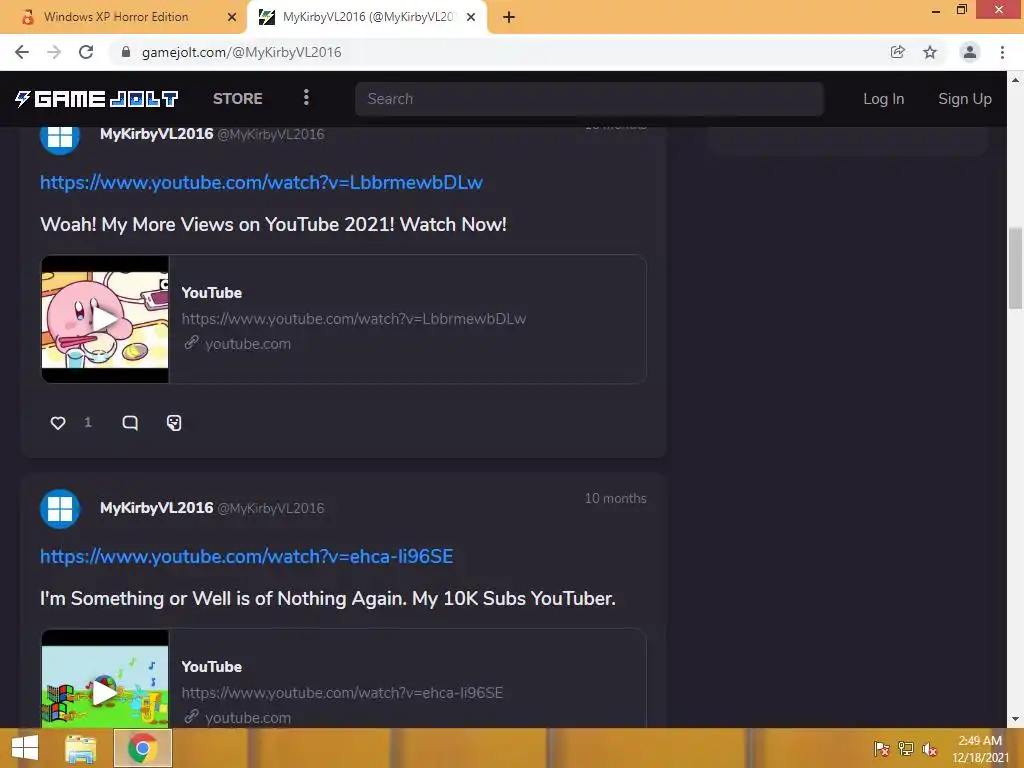Focus the Game Jolt Search field
The width and height of the screenshot is (1024, 768).
tap(589, 99)
